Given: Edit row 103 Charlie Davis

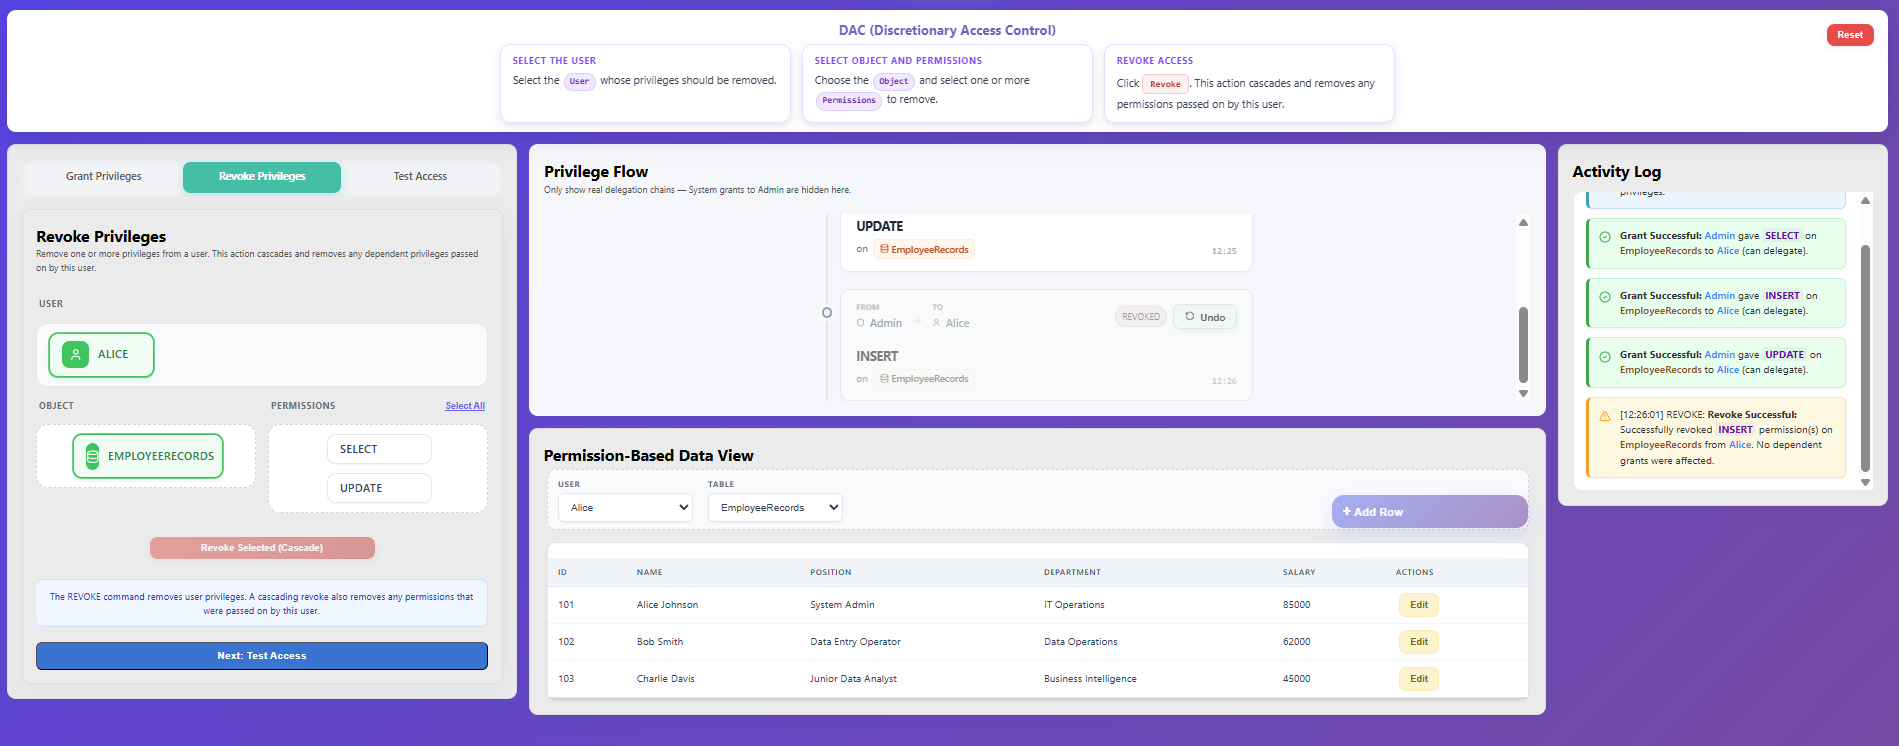Looking at the screenshot, I should (x=1419, y=679).
